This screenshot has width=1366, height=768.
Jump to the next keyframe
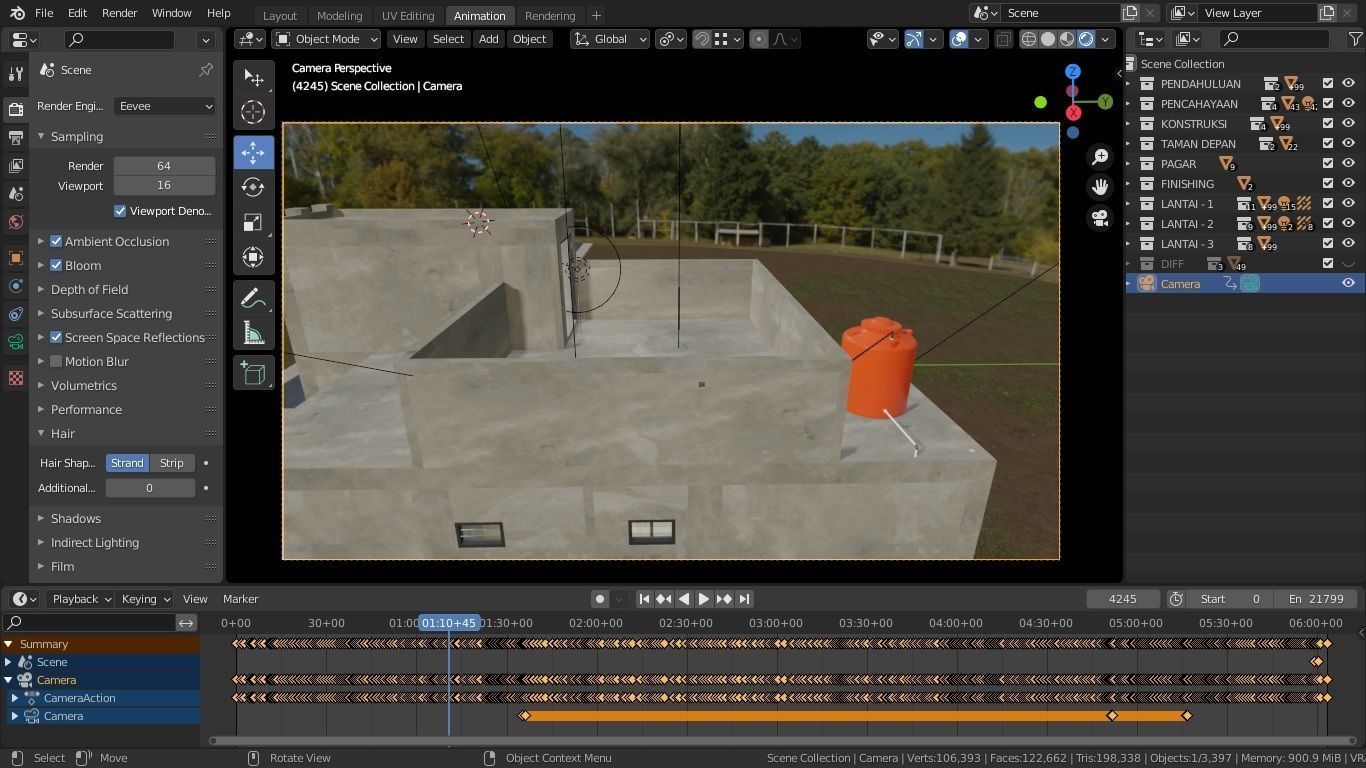[724, 599]
